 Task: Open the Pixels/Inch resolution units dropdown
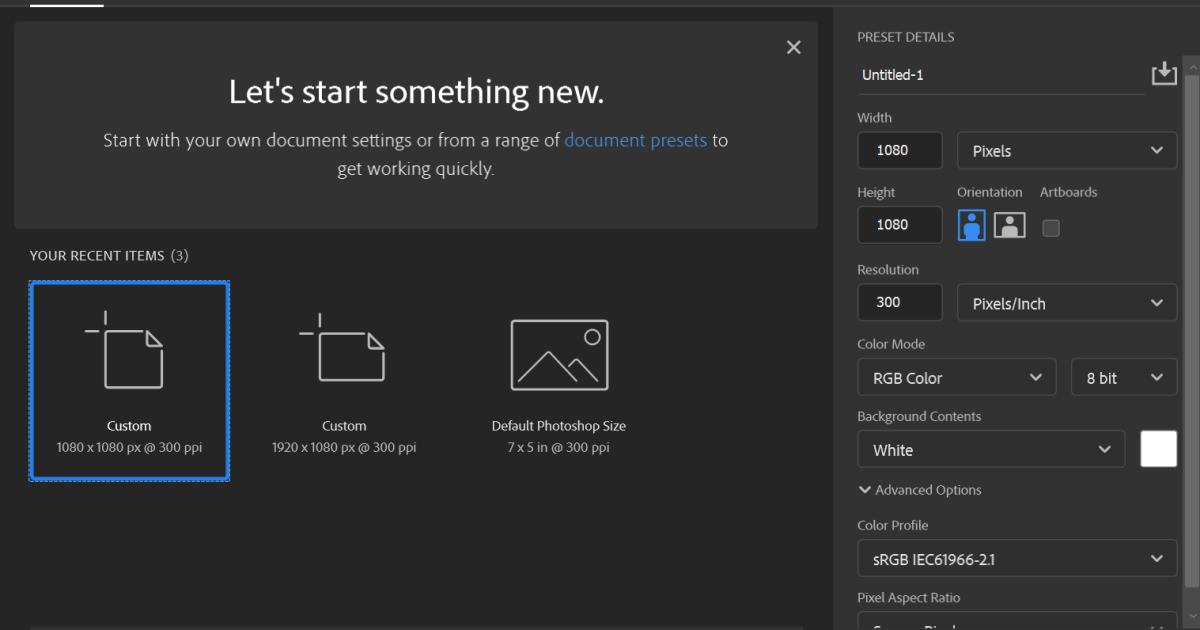[x=1068, y=303]
